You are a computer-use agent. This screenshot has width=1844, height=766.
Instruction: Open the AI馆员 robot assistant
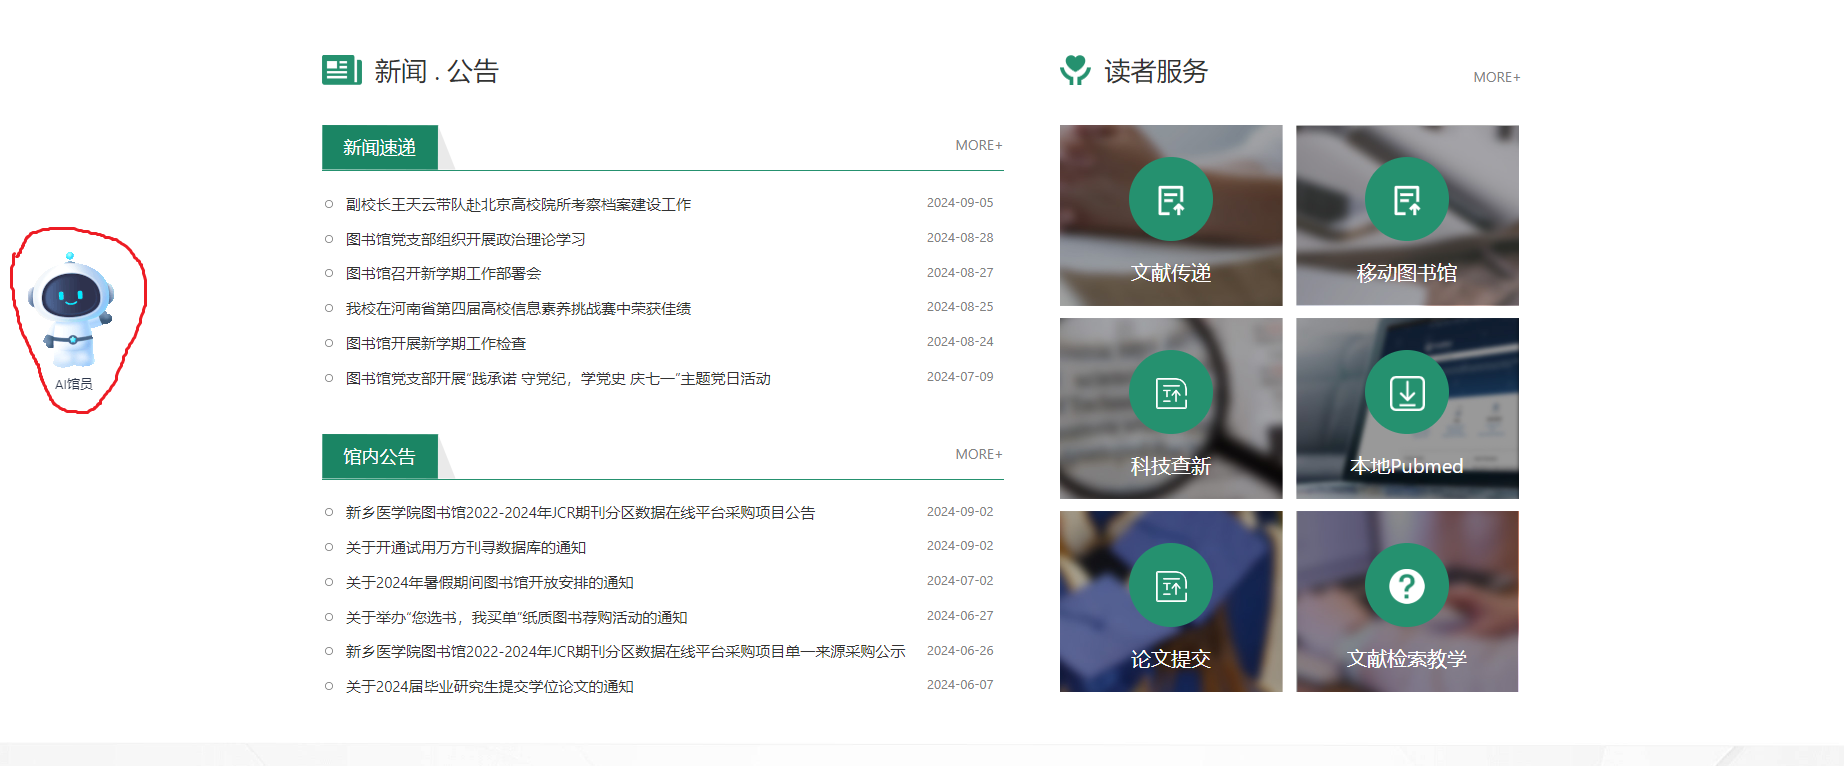click(72, 312)
